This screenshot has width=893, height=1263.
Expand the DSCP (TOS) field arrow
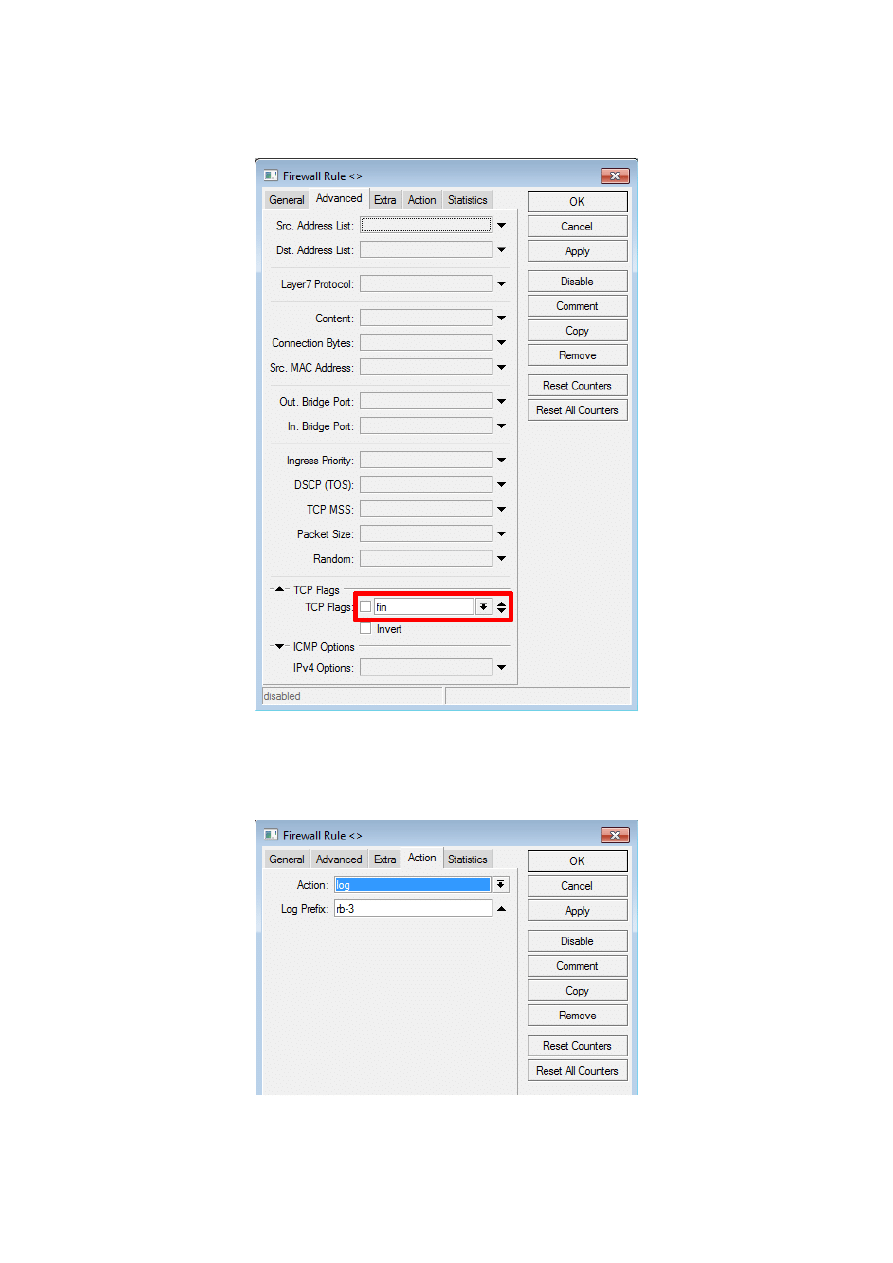(x=502, y=485)
